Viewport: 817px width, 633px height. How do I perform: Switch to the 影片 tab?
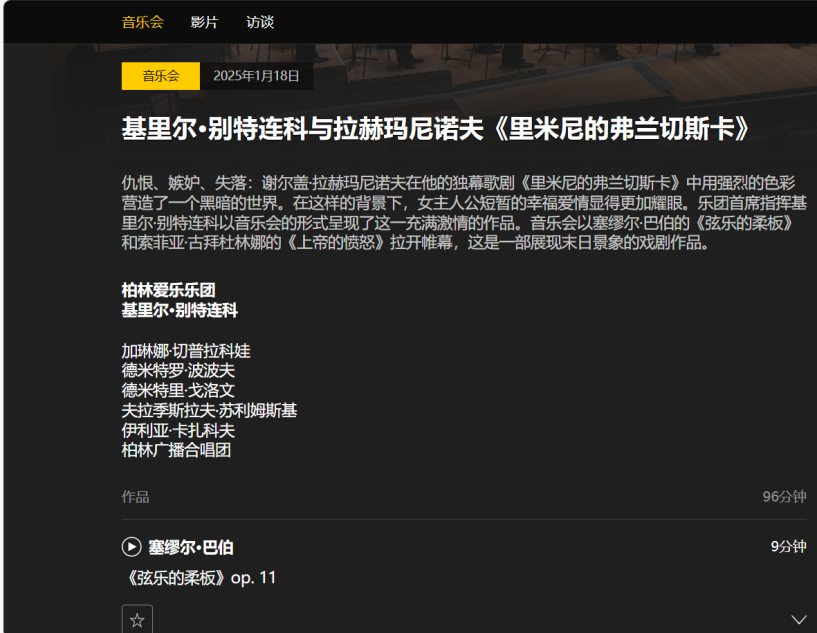(204, 22)
